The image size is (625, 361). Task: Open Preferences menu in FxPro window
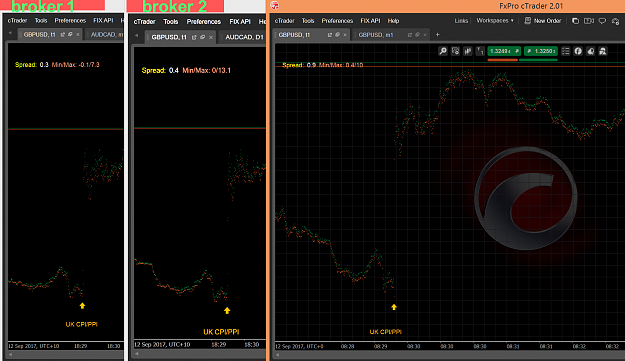tap(337, 21)
